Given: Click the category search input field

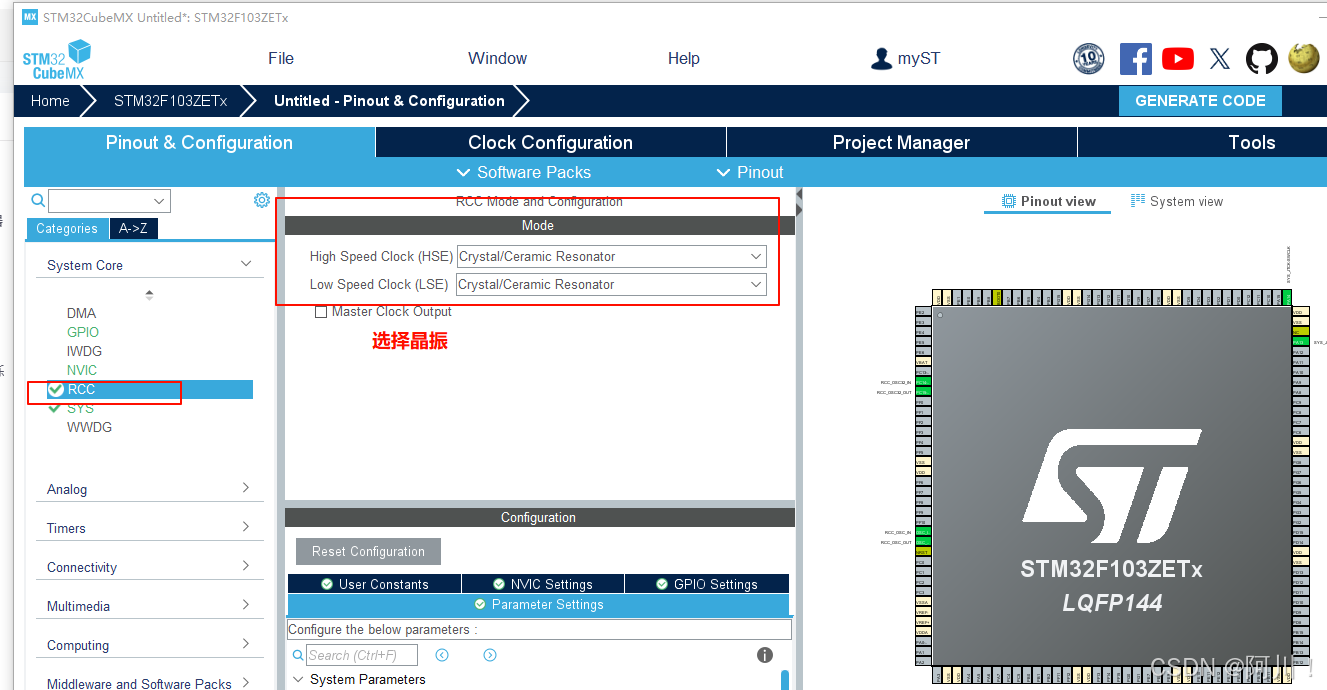Looking at the screenshot, I should click(x=100, y=201).
